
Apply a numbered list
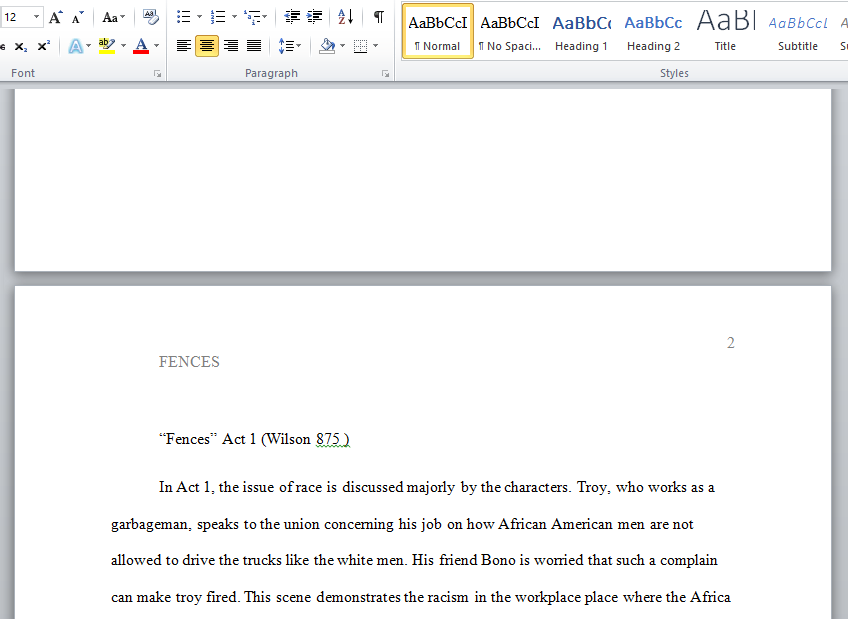pos(218,17)
